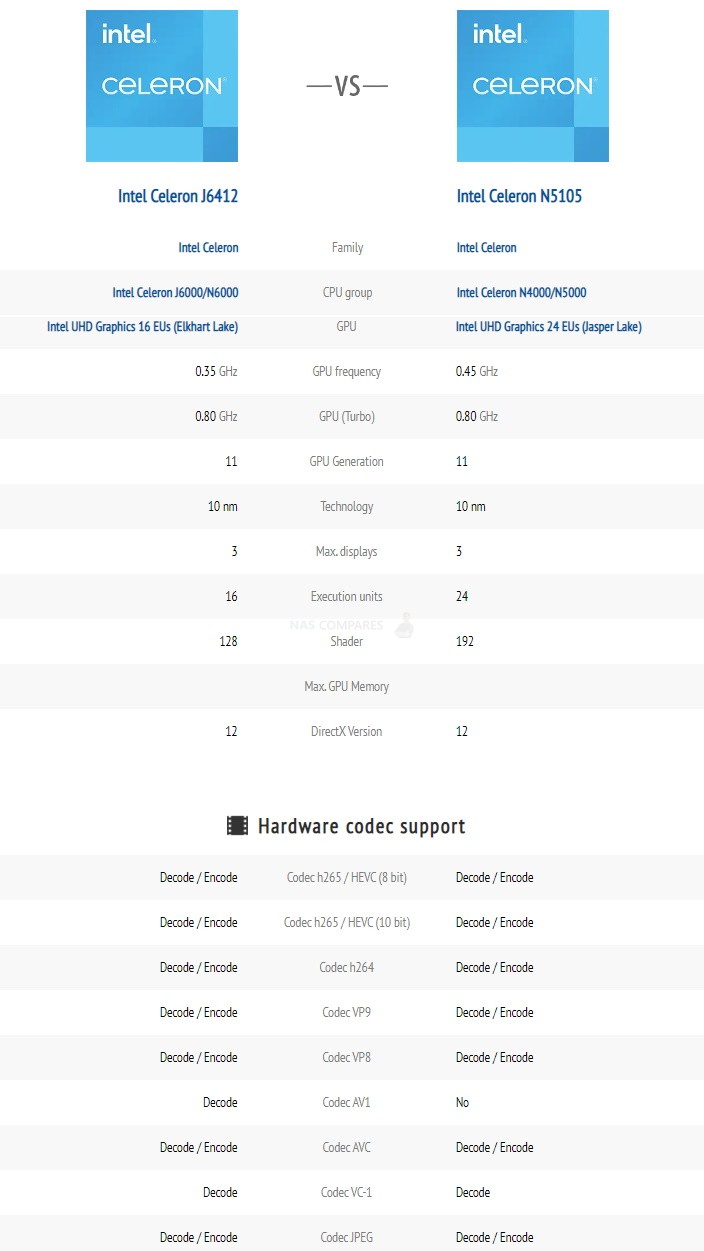This screenshot has height=1251, width=704.
Task: Open Intel Celeron N4000/N5000 CPU group link
Action: tap(522, 293)
